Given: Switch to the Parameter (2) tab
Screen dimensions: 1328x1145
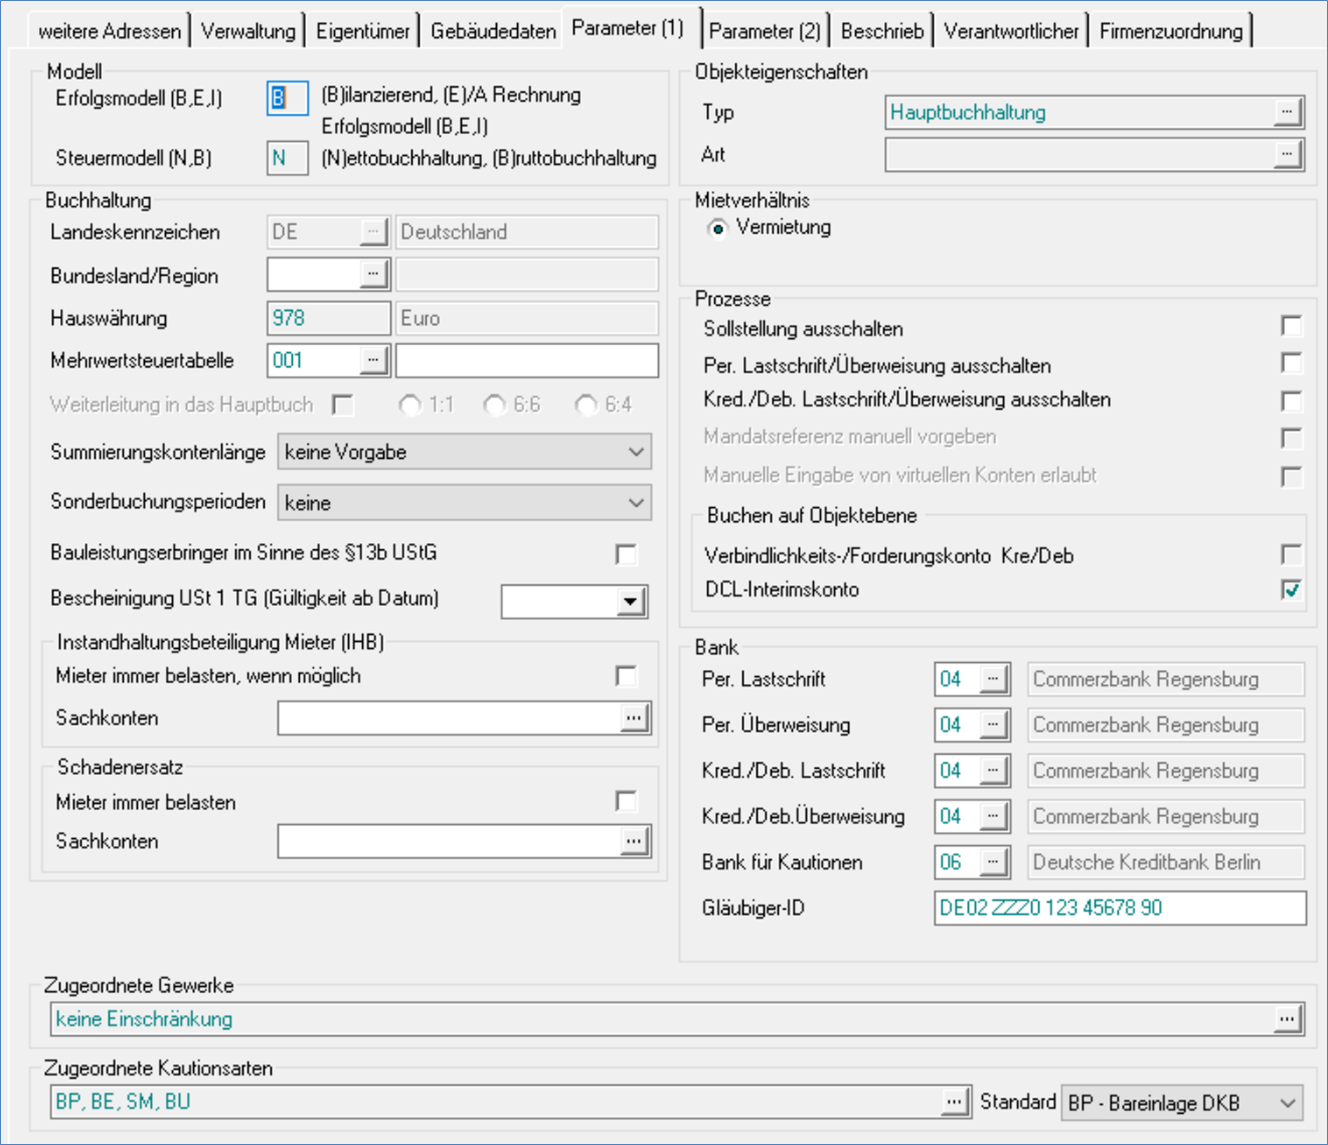Looking at the screenshot, I should click(764, 31).
